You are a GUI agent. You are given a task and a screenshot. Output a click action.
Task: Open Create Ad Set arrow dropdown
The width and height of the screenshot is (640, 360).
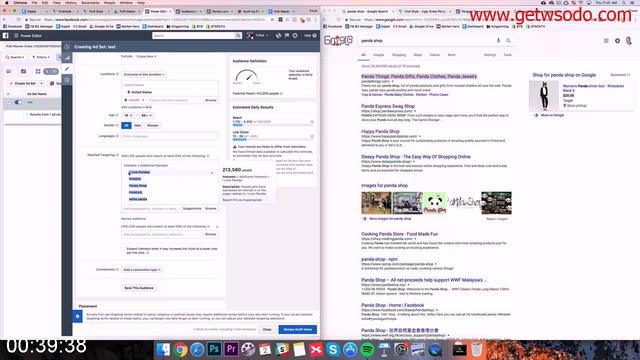tap(41, 83)
